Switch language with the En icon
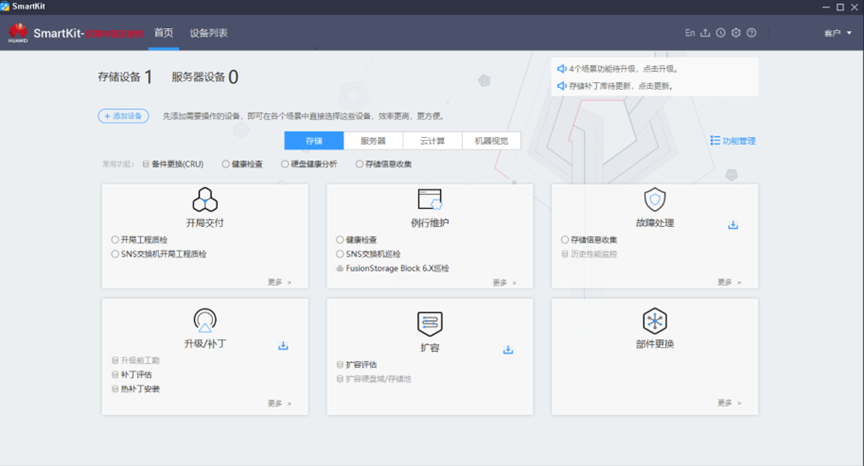This screenshot has width=864, height=466. [689, 33]
